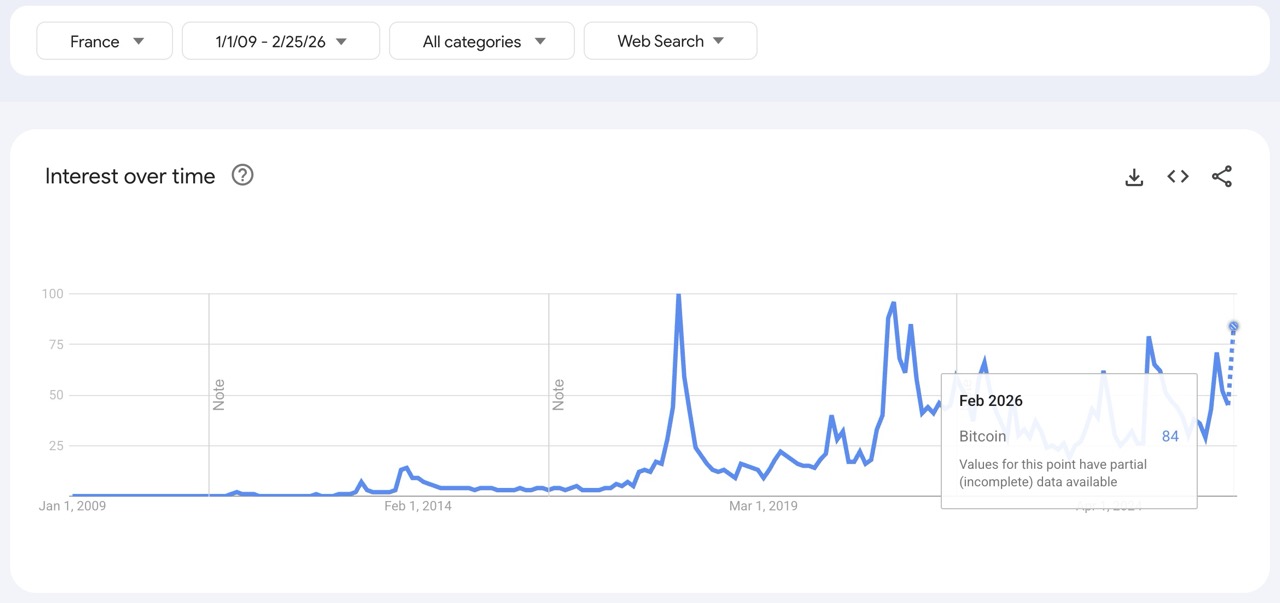Download the Interest over time data

pyautogui.click(x=1134, y=176)
